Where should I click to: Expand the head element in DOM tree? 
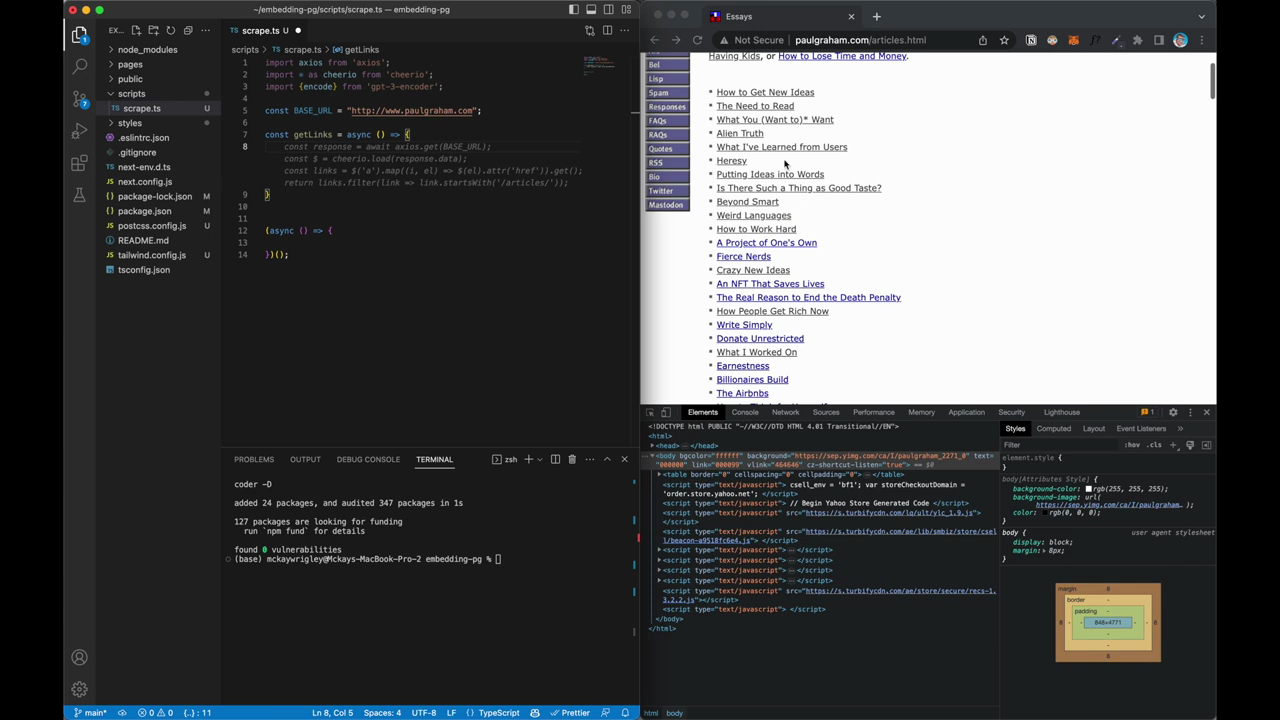[x=653, y=446]
